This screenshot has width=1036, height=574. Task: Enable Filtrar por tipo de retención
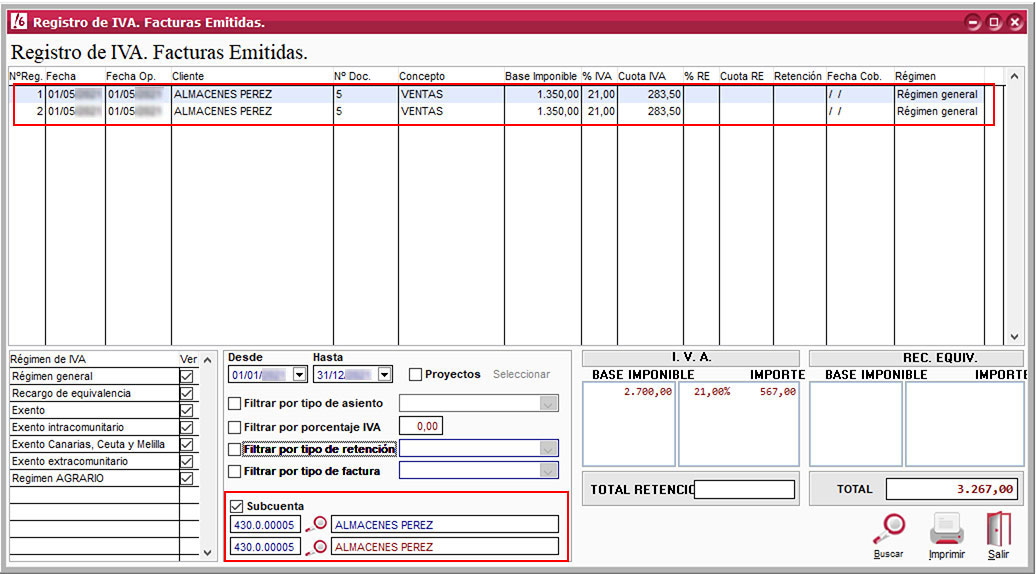click(234, 450)
